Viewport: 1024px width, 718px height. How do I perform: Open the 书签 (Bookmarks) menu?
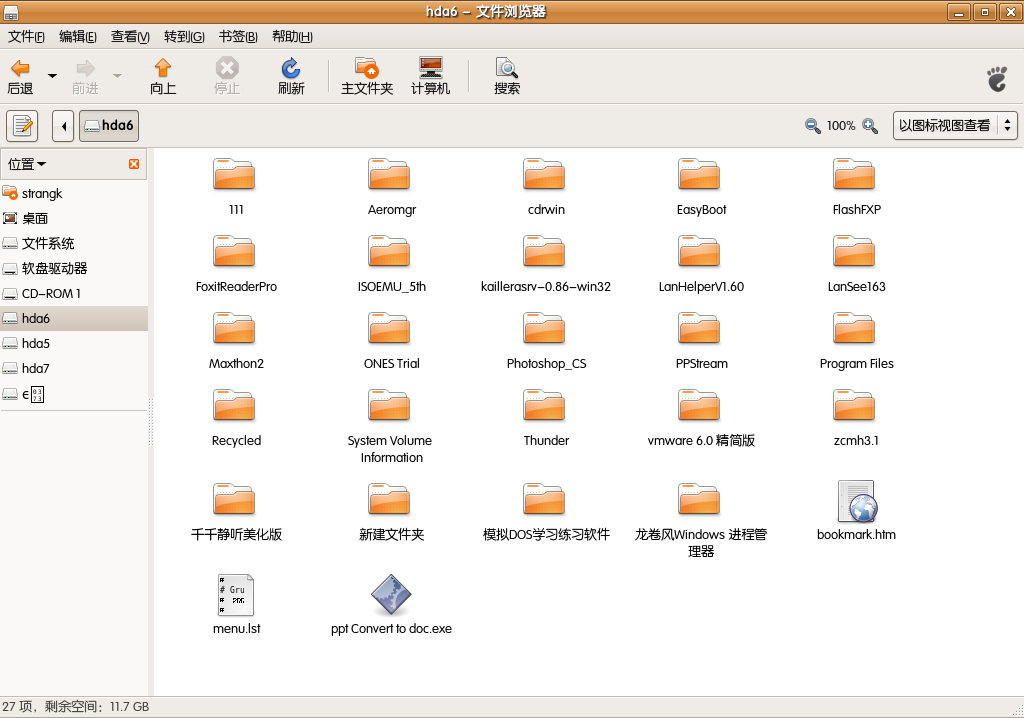pos(238,37)
